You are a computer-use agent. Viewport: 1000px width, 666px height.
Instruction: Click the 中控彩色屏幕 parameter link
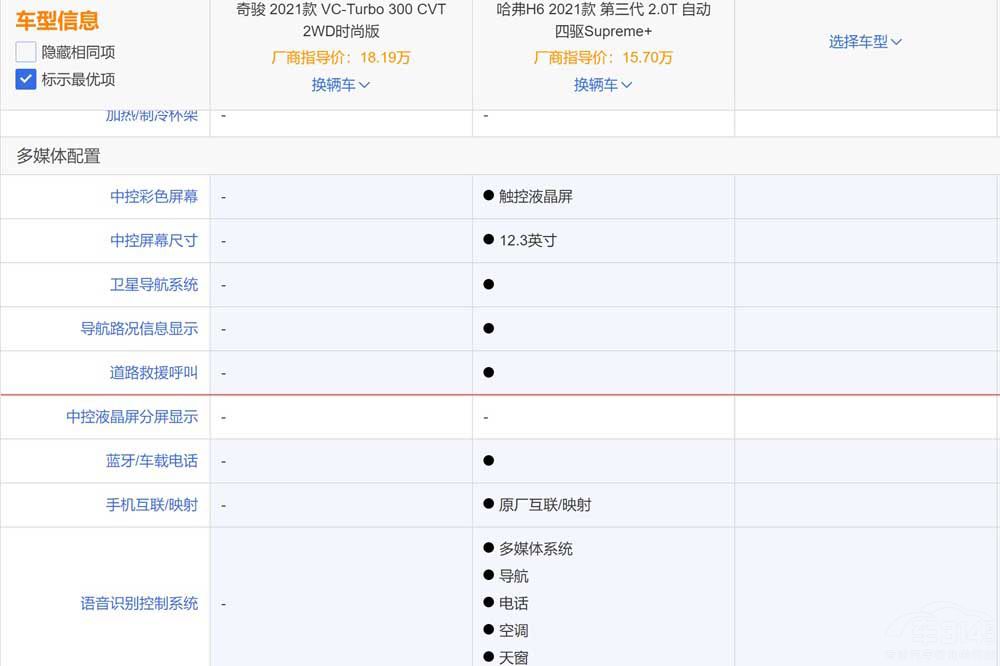(x=154, y=197)
